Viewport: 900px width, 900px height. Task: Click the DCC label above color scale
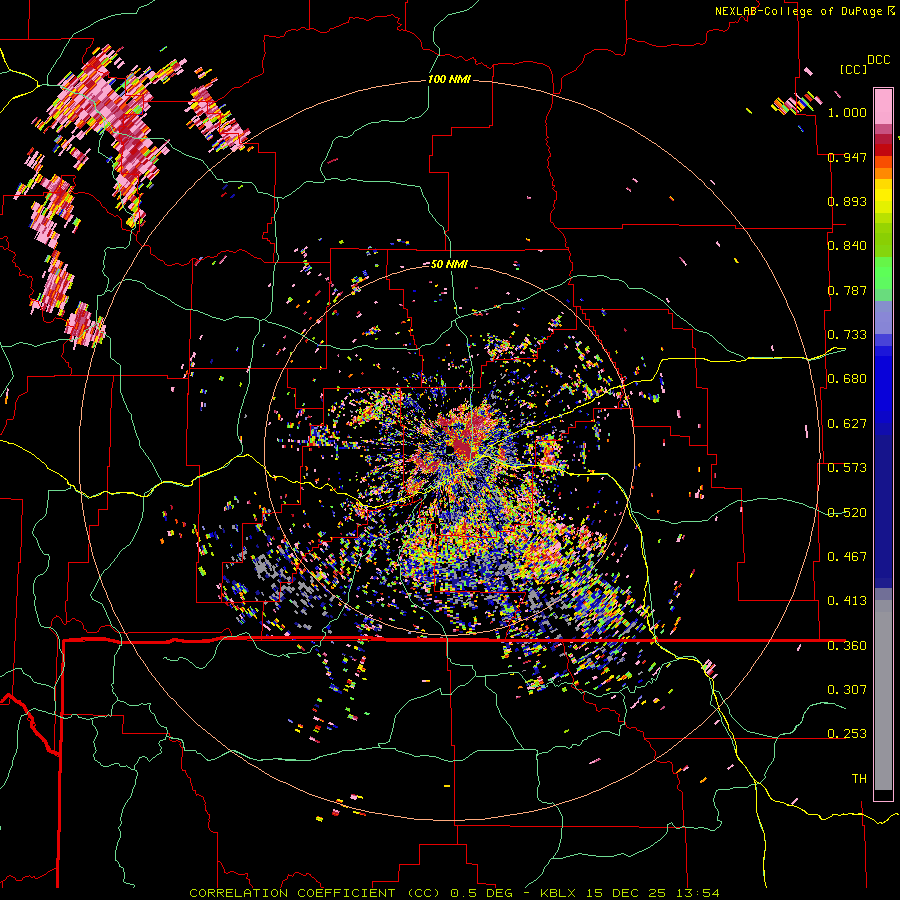pyautogui.click(x=878, y=60)
